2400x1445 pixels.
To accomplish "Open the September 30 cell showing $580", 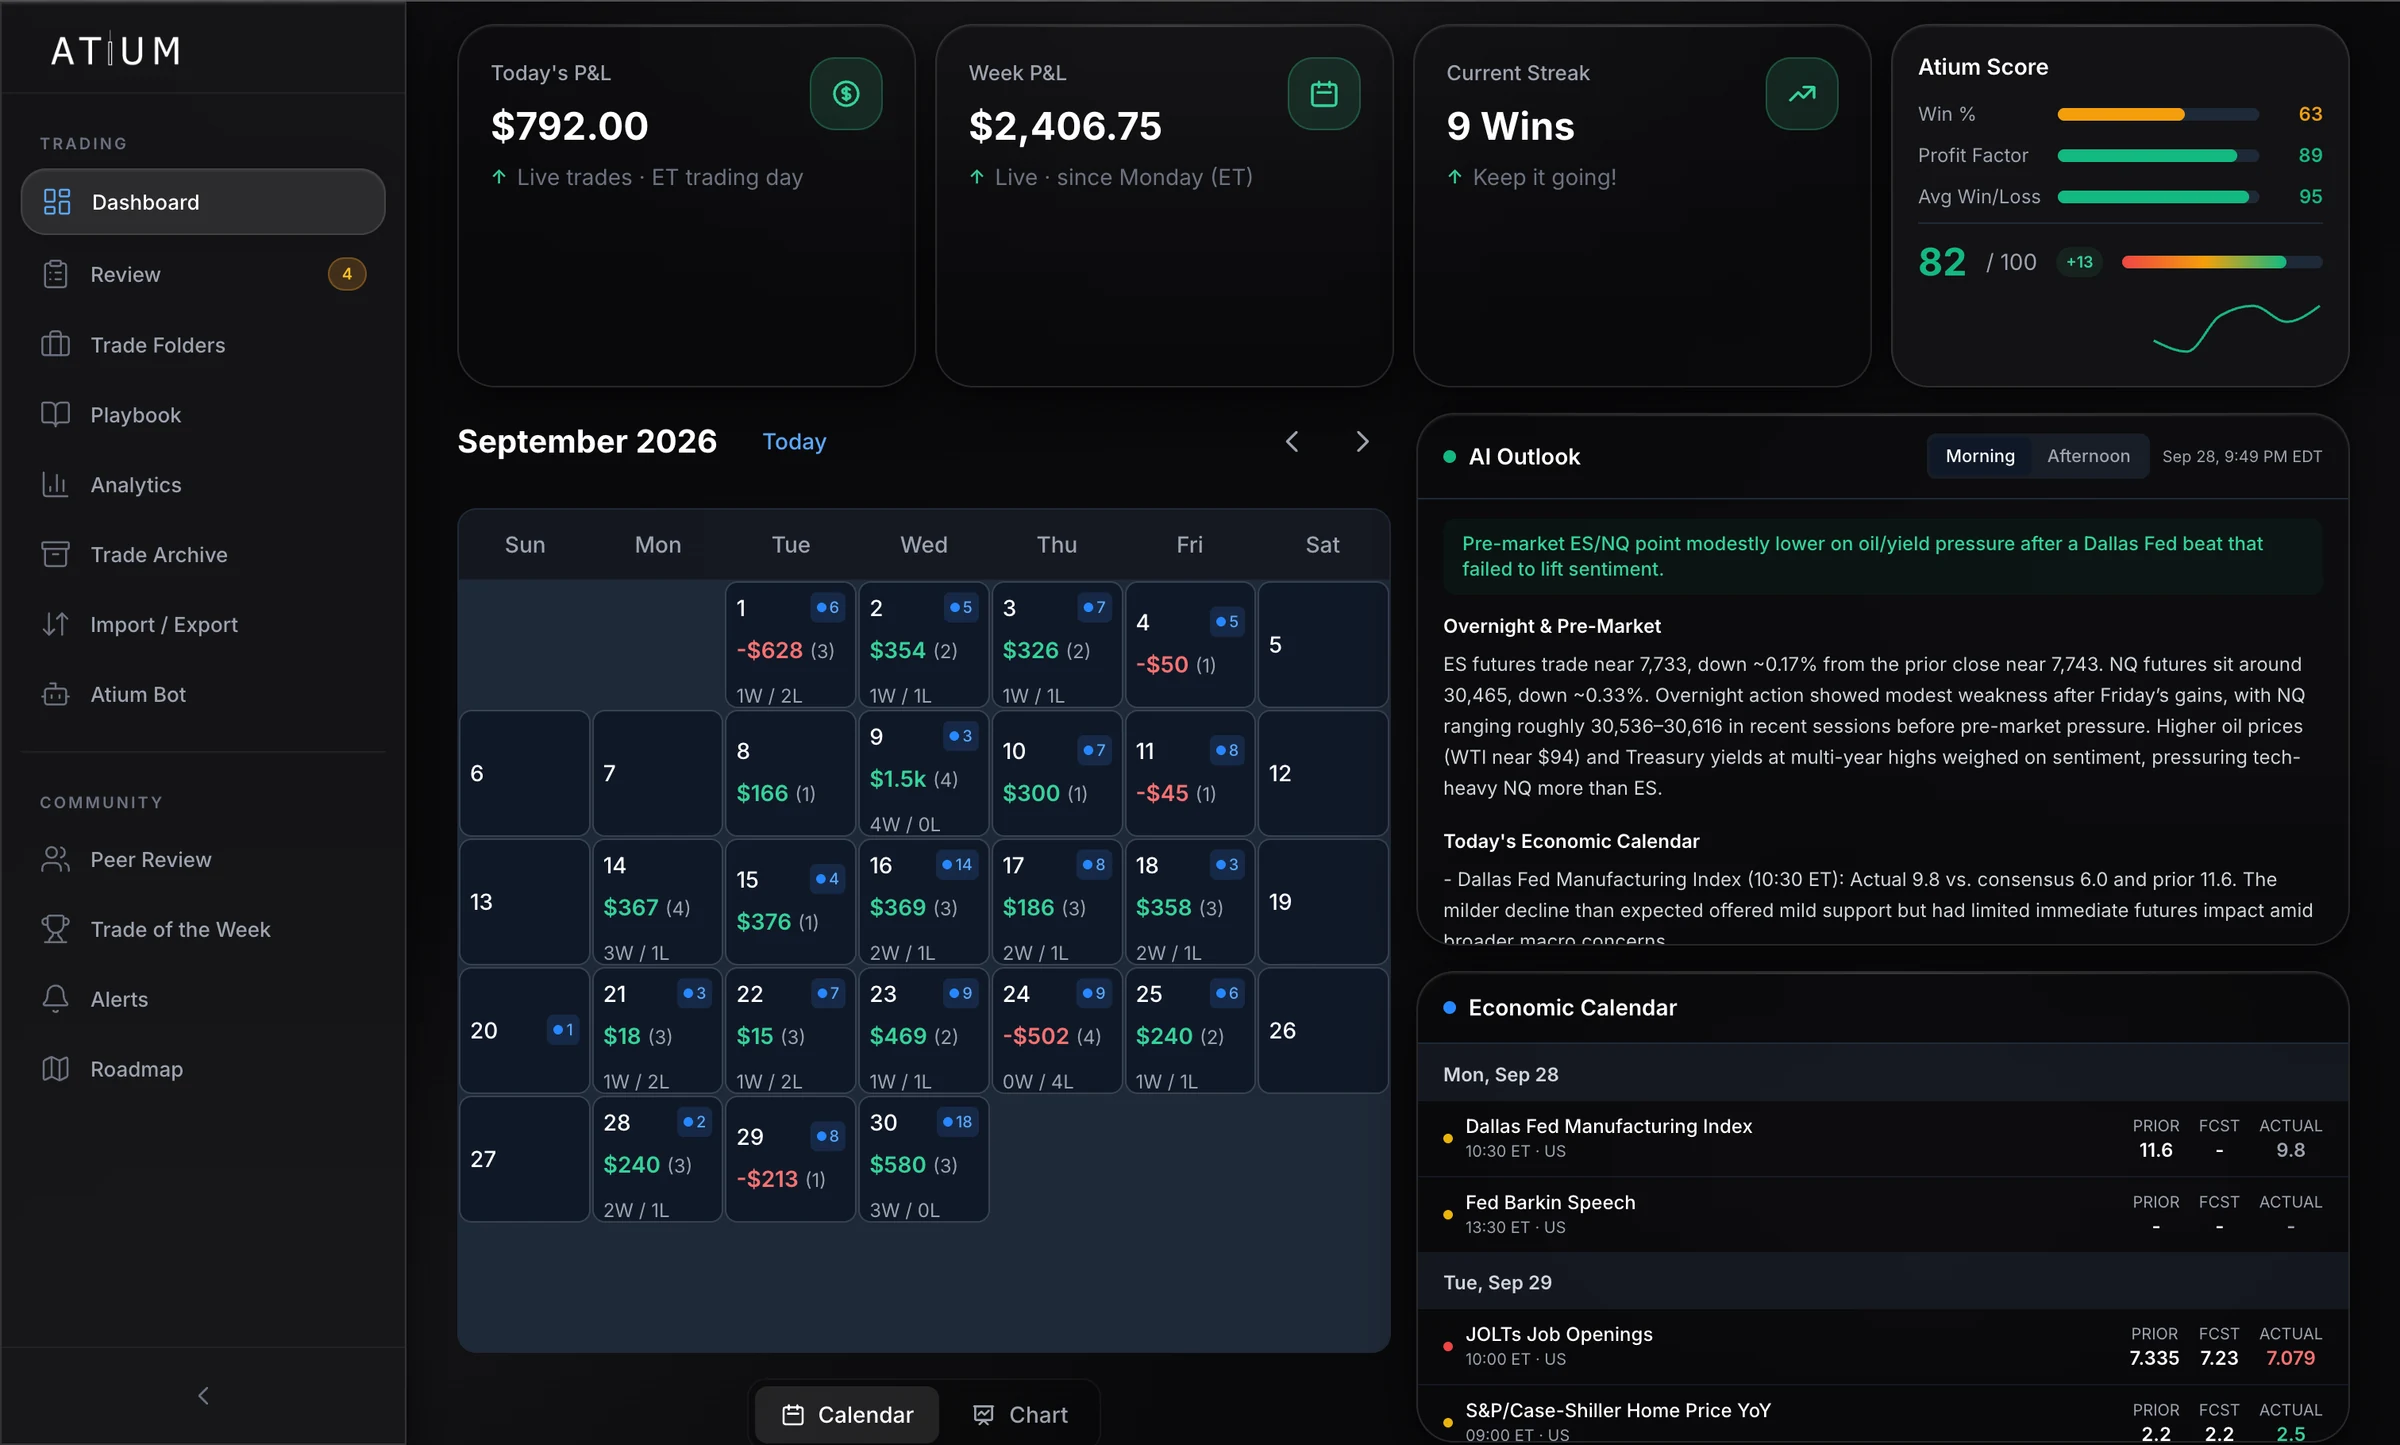I will [923, 1159].
